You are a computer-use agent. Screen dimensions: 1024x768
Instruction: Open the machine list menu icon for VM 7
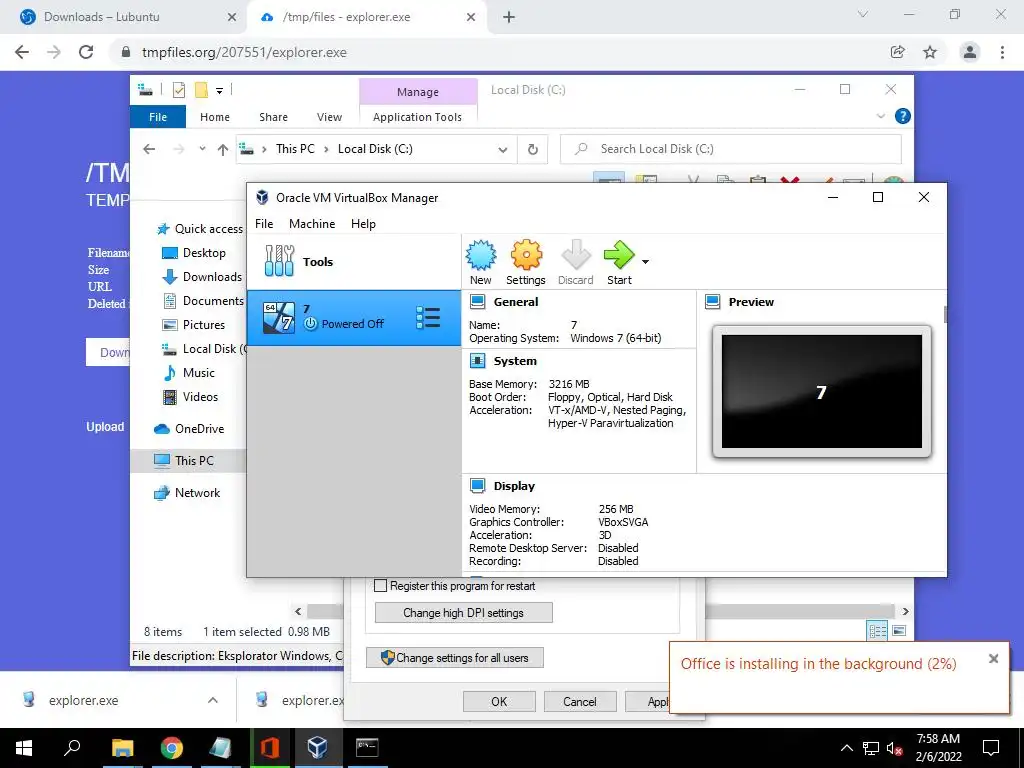(x=428, y=318)
